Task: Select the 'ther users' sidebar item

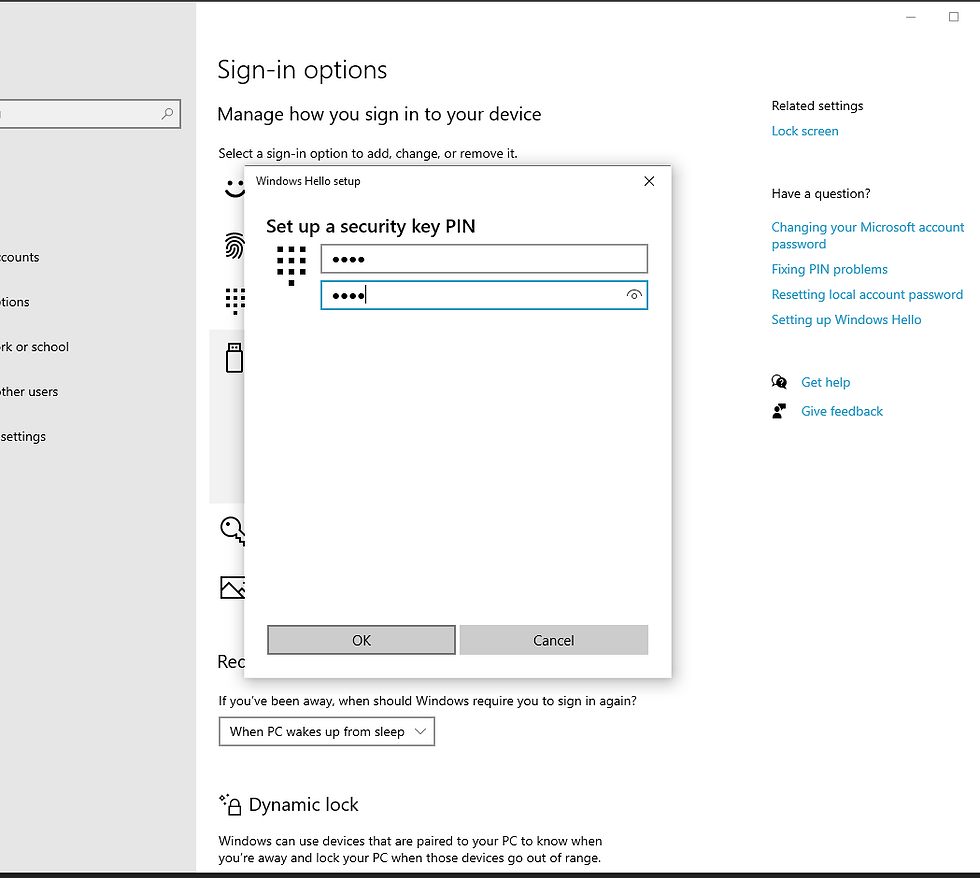Action: click(29, 392)
